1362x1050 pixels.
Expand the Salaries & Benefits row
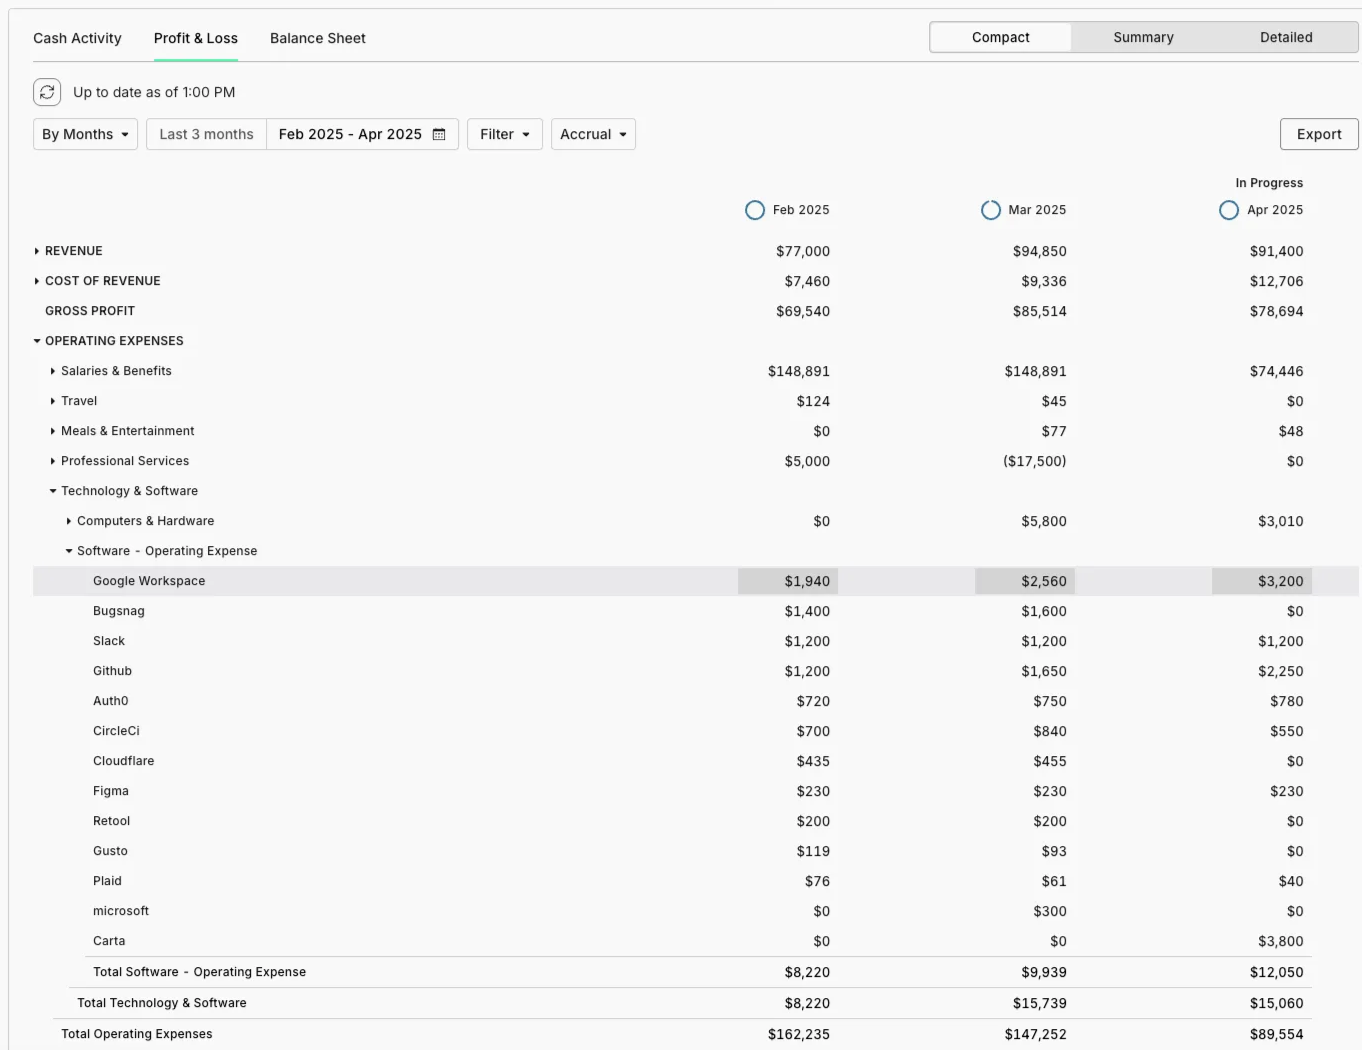pos(53,371)
